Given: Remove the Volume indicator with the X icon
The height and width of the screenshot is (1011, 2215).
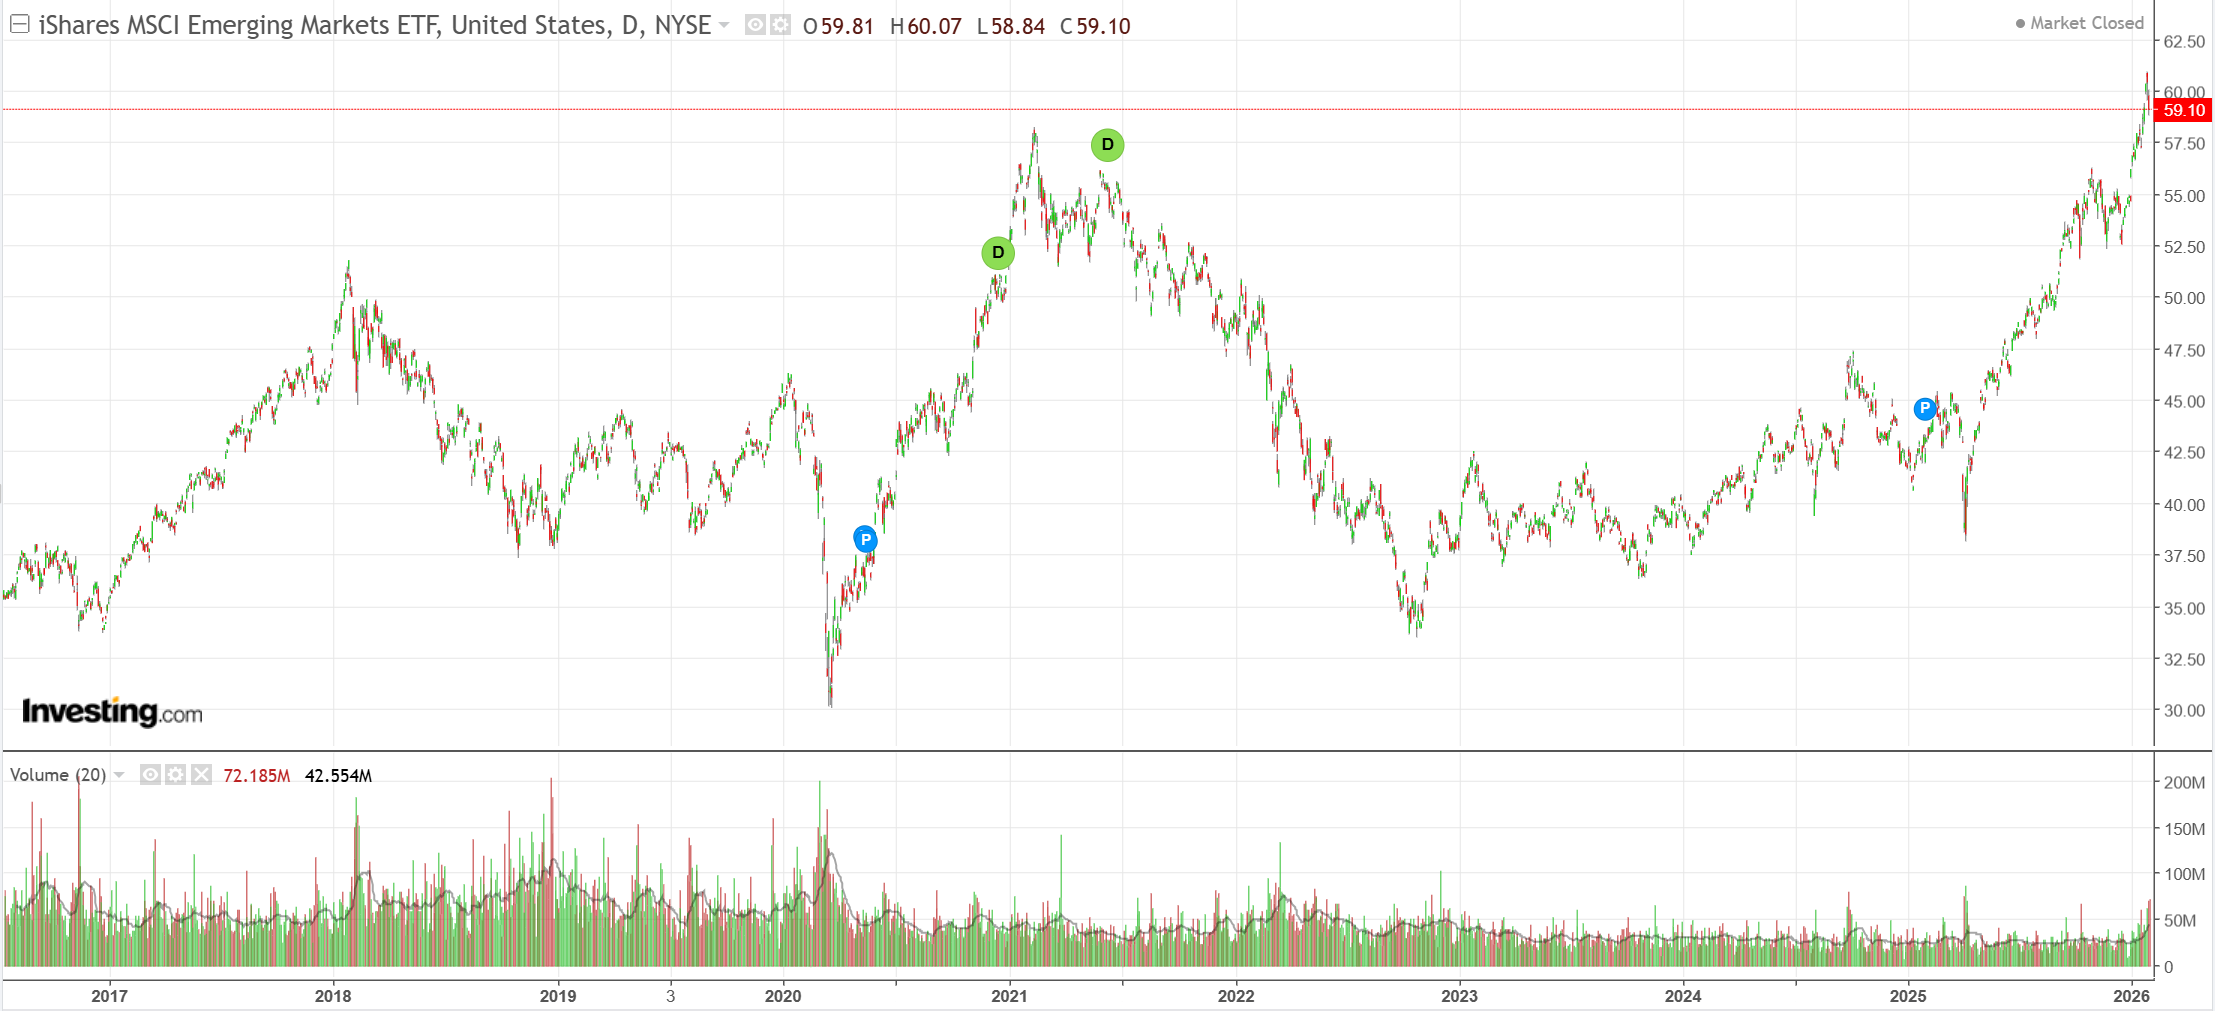Looking at the screenshot, I should pyautogui.click(x=202, y=775).
